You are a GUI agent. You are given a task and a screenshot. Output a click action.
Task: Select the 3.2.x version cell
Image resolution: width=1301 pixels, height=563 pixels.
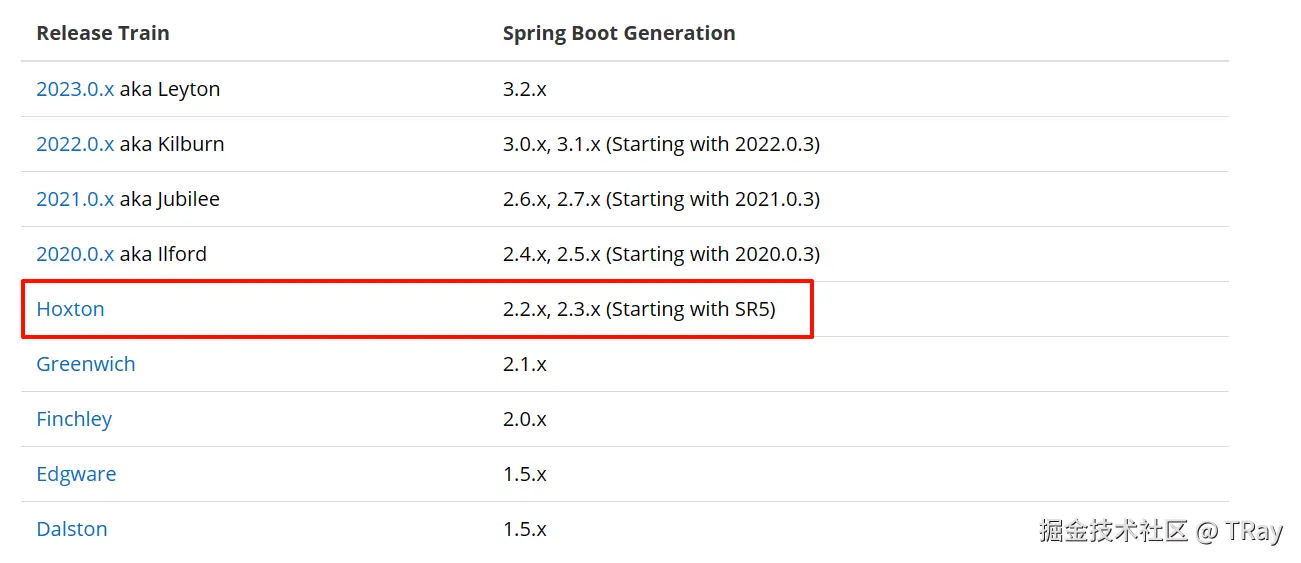point(525,89)
